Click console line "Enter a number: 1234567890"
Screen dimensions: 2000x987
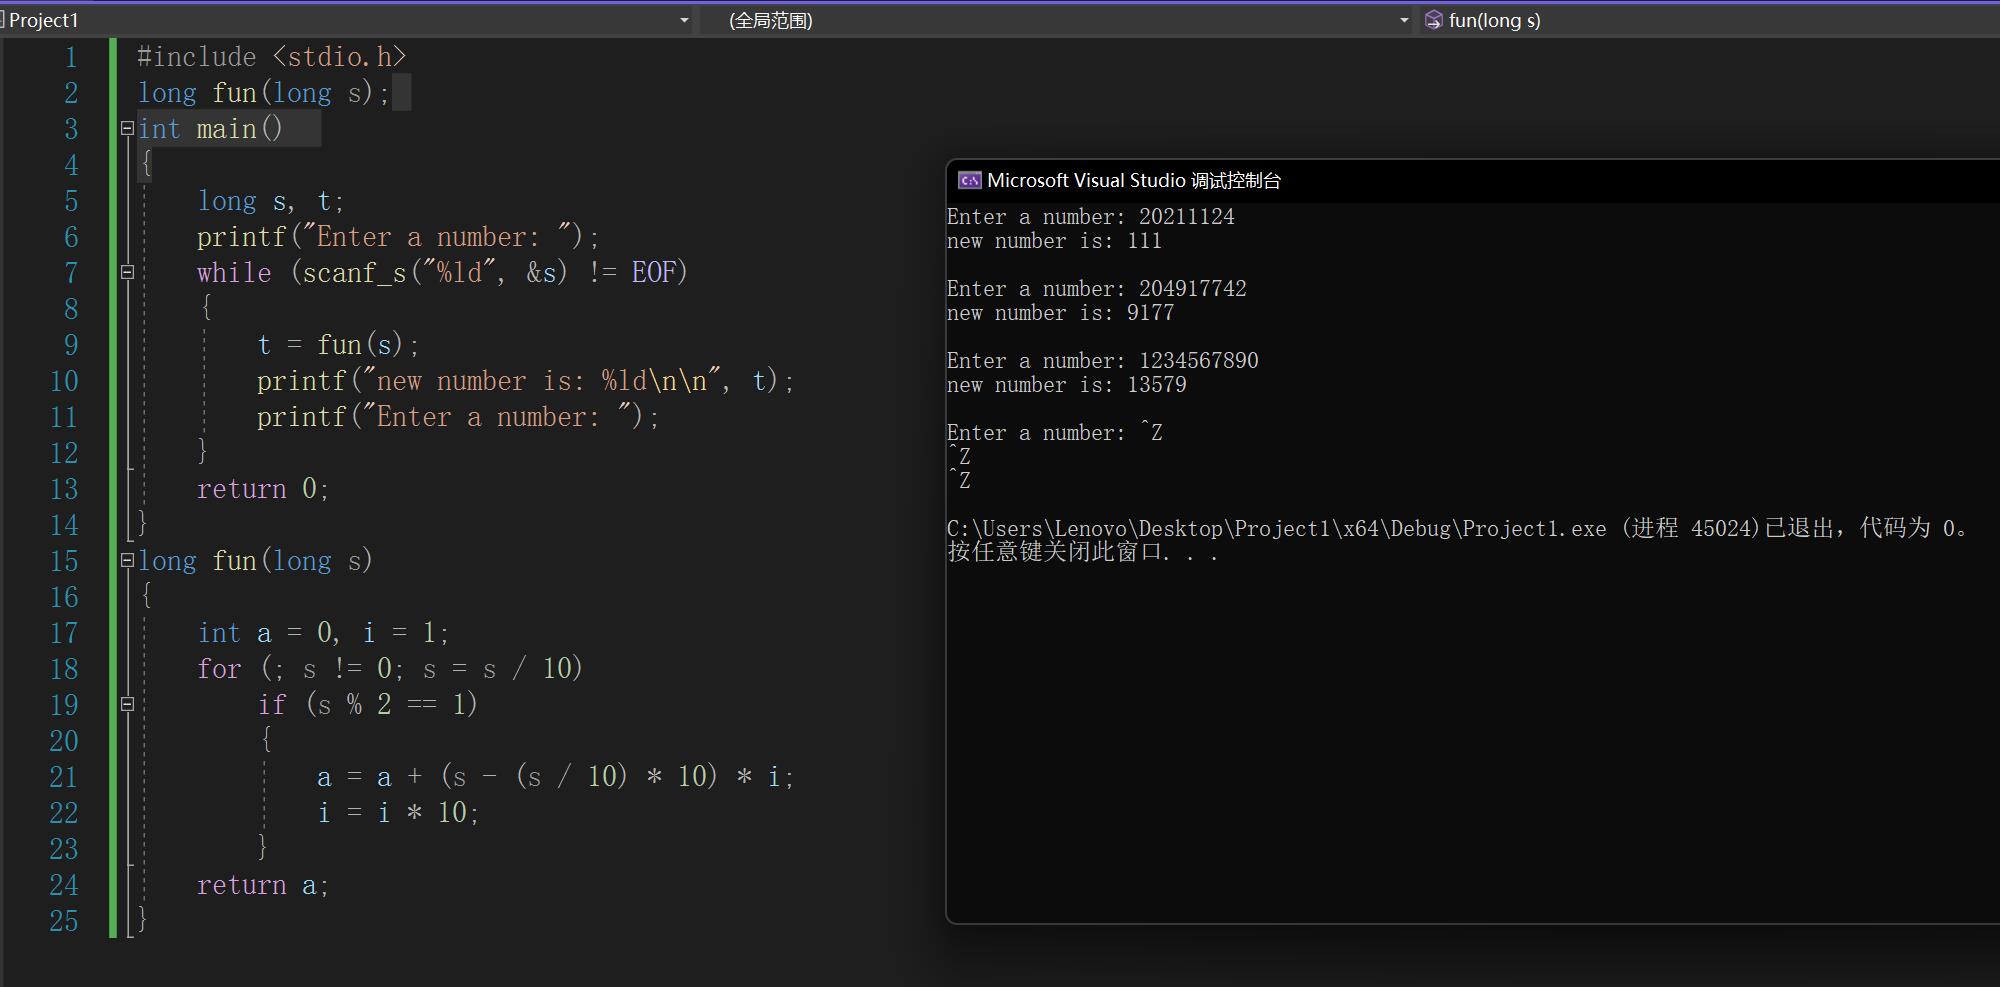[x=1103, y=361]
